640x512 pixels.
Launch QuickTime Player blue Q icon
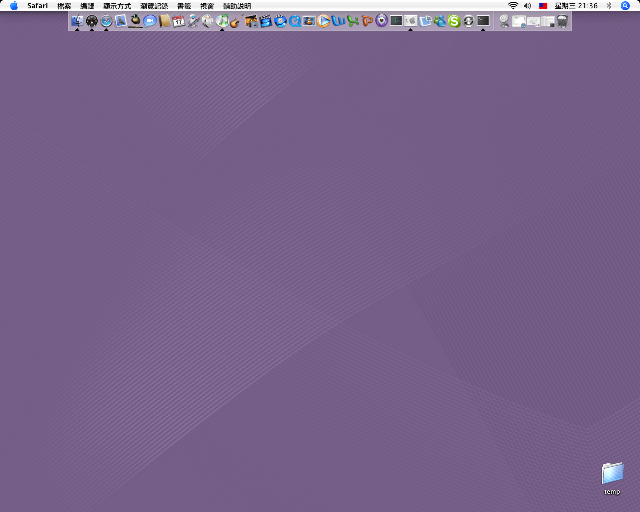point(295,21)
